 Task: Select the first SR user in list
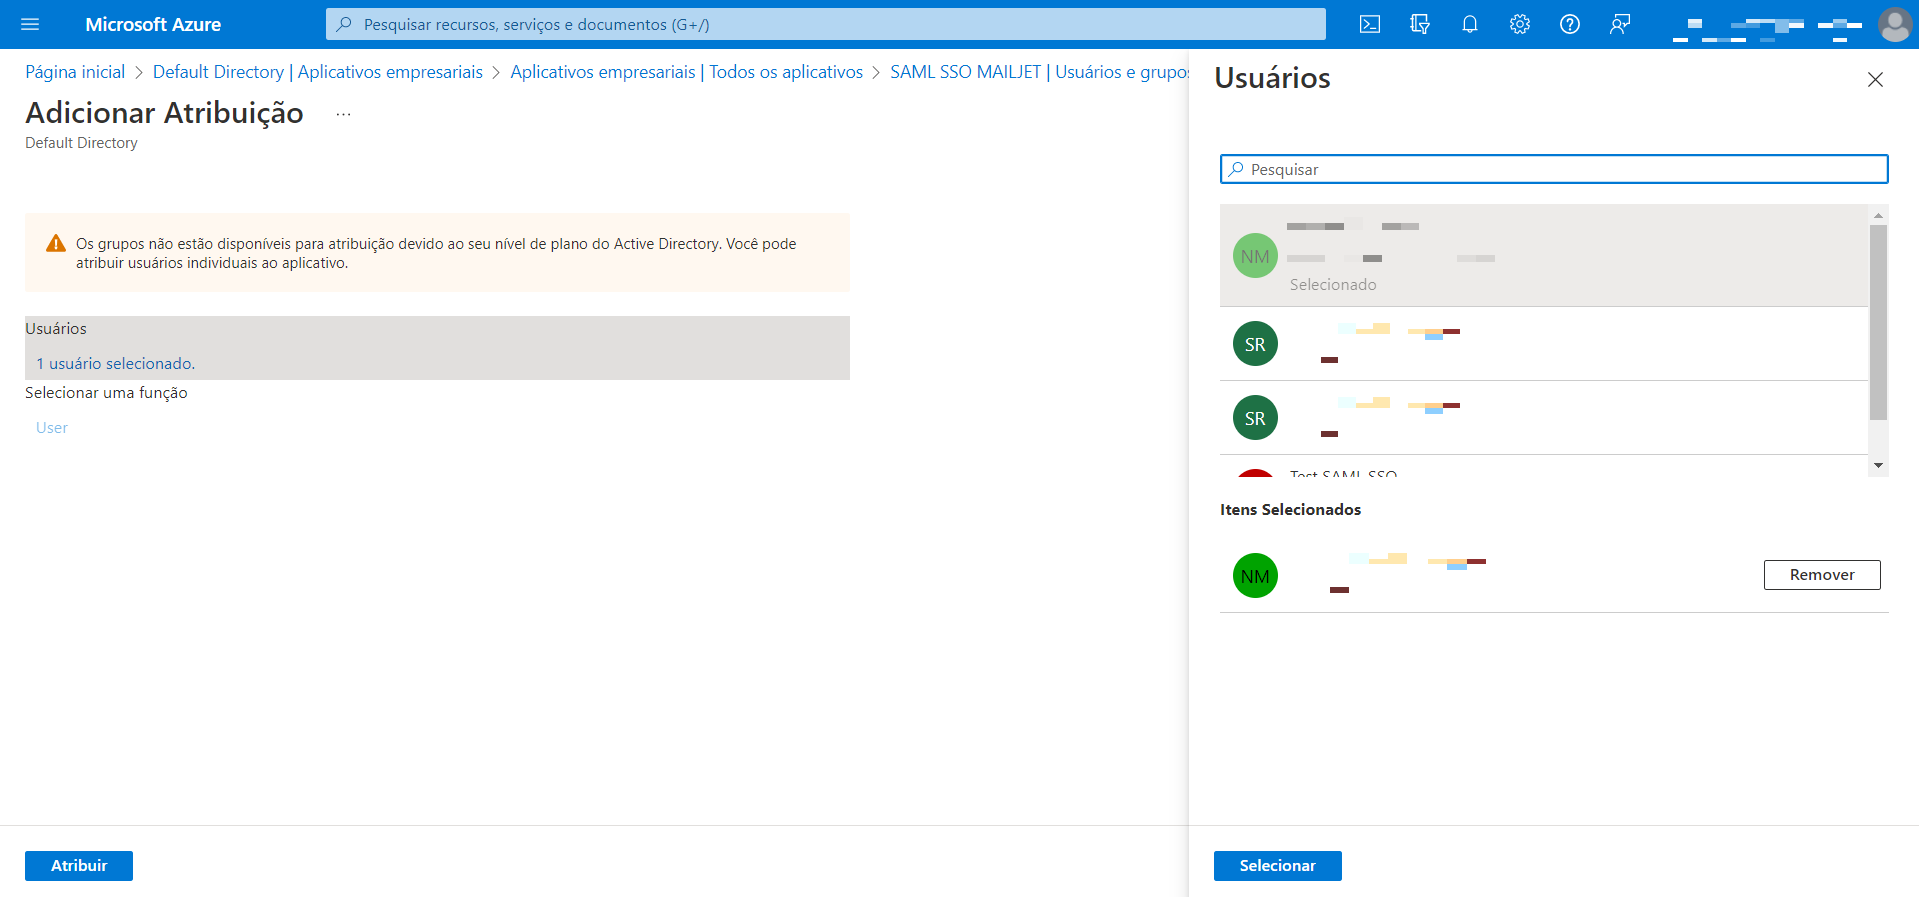coord(1544,344)
